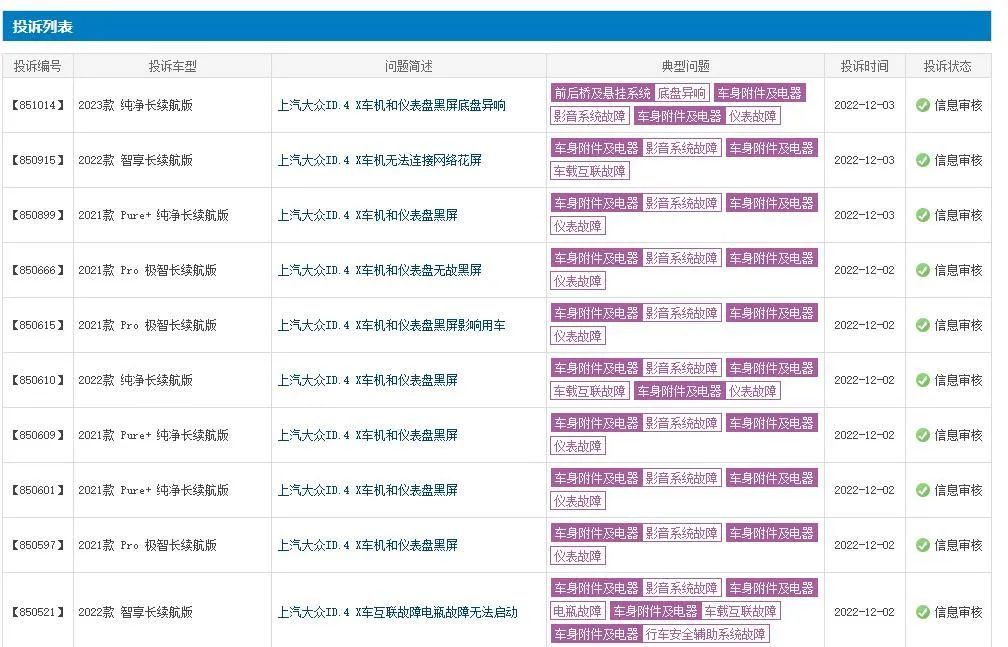Open complaint link in row 850597

(x=367, y=545)
